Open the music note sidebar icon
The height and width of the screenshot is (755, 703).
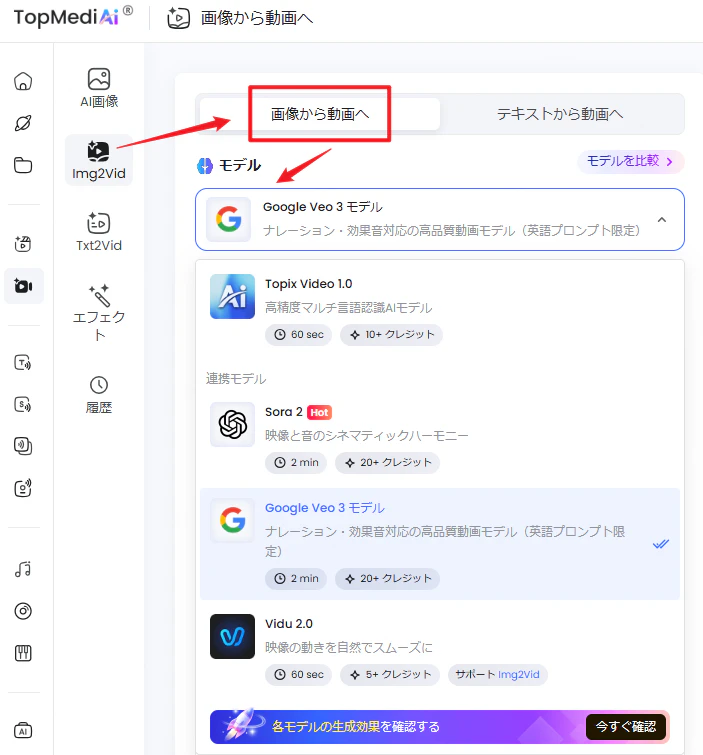(23, 569)
